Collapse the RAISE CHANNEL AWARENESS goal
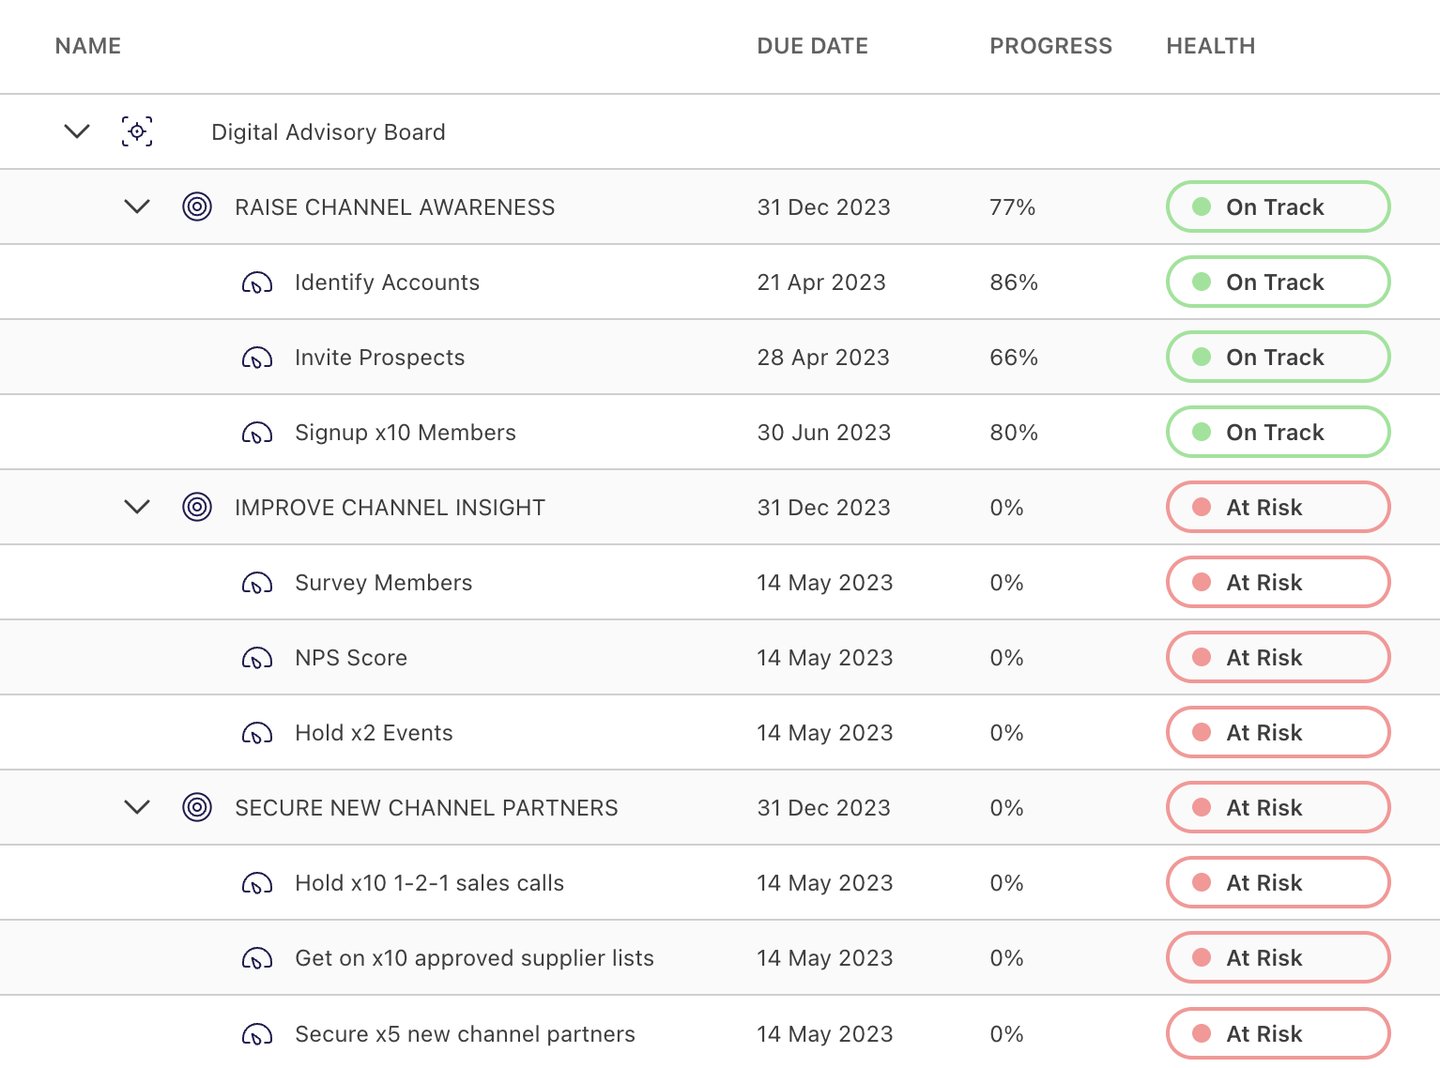This screenshot has height=1068, width=1440. (x=137, y=206)
